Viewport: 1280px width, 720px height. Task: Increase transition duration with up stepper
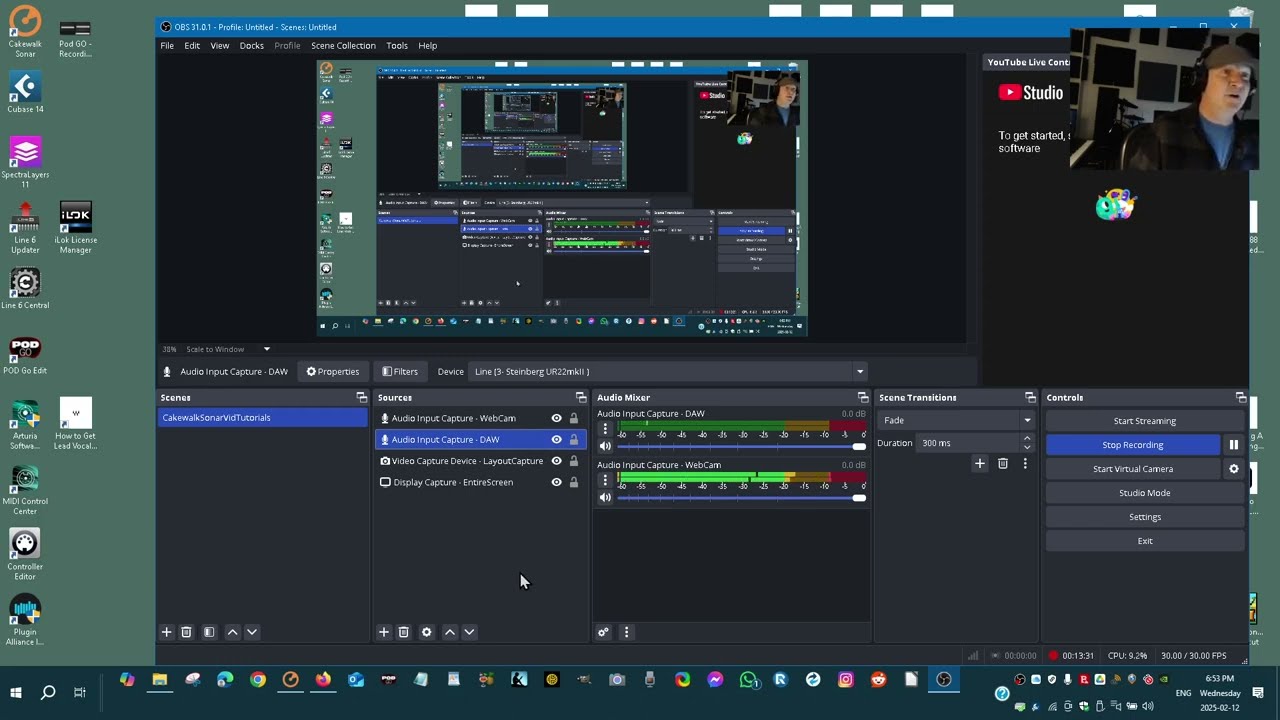(x=1027, y=438)
